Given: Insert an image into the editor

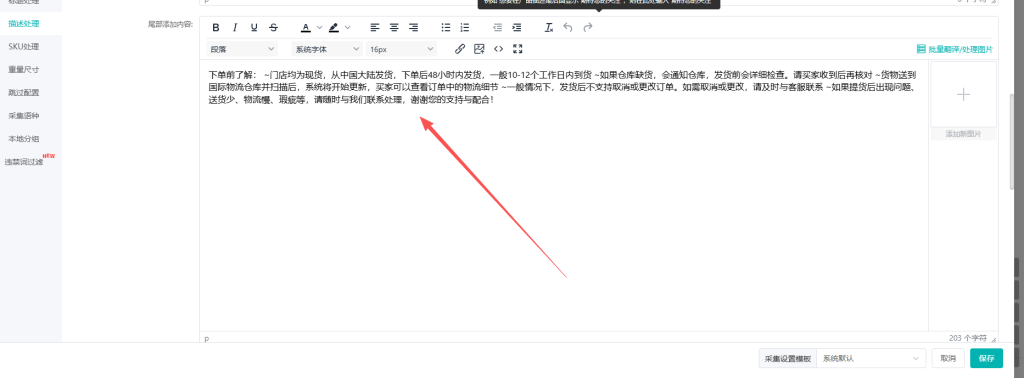Looking at the screenshot, I should (x=479, y=49).
